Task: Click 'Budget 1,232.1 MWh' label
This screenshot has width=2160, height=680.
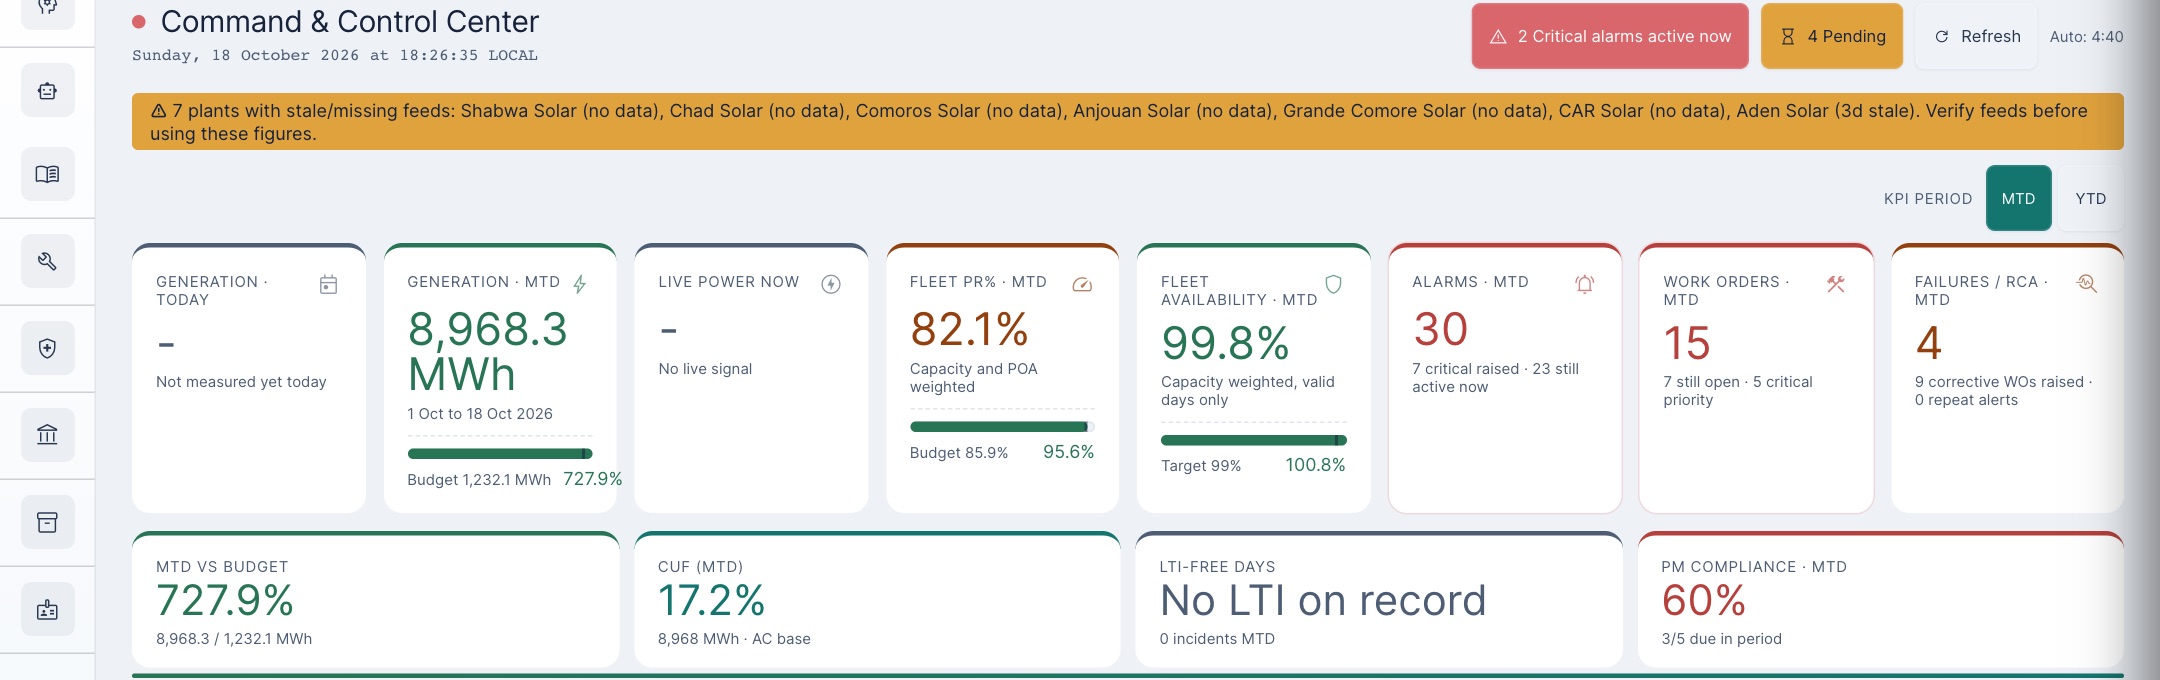Action: pyautogui.click(x=479, y=480)
